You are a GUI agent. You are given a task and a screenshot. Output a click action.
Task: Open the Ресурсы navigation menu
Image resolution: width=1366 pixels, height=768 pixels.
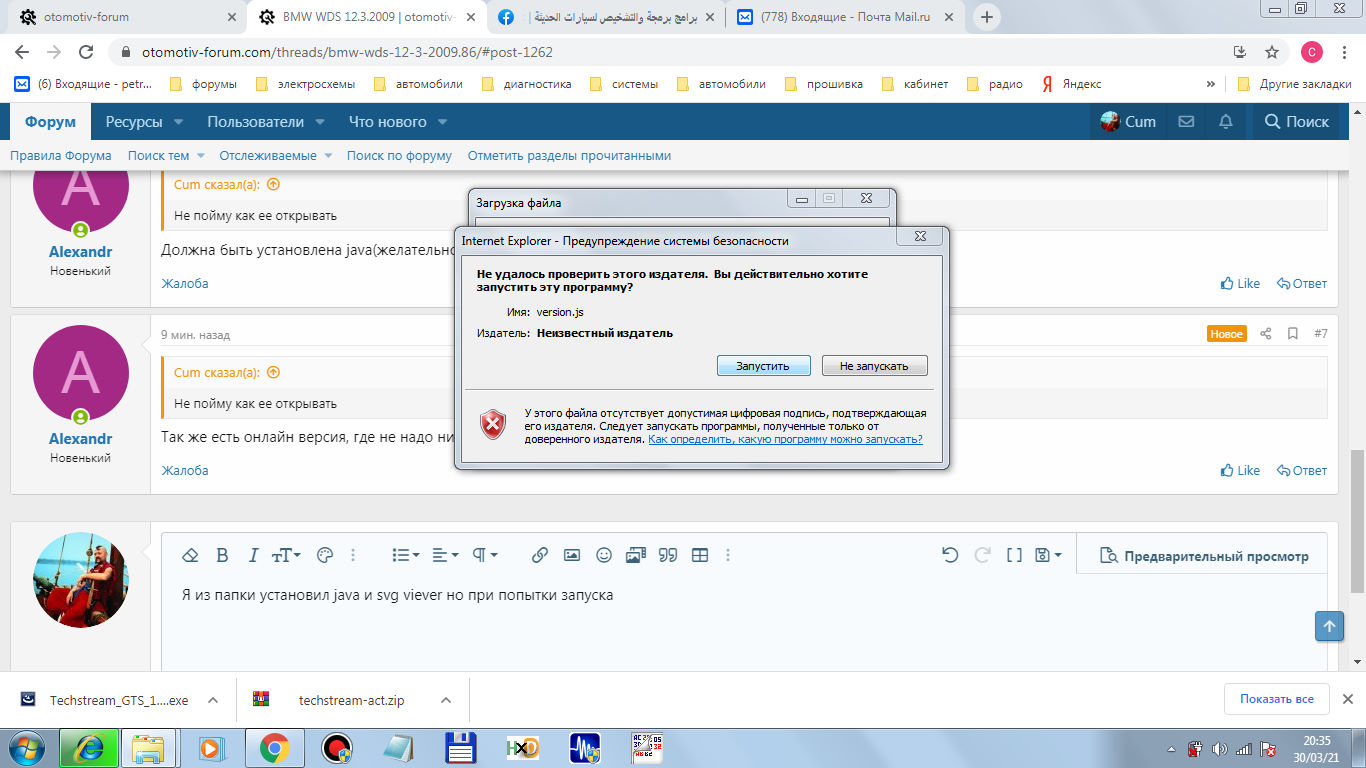[x=144, y=122]
